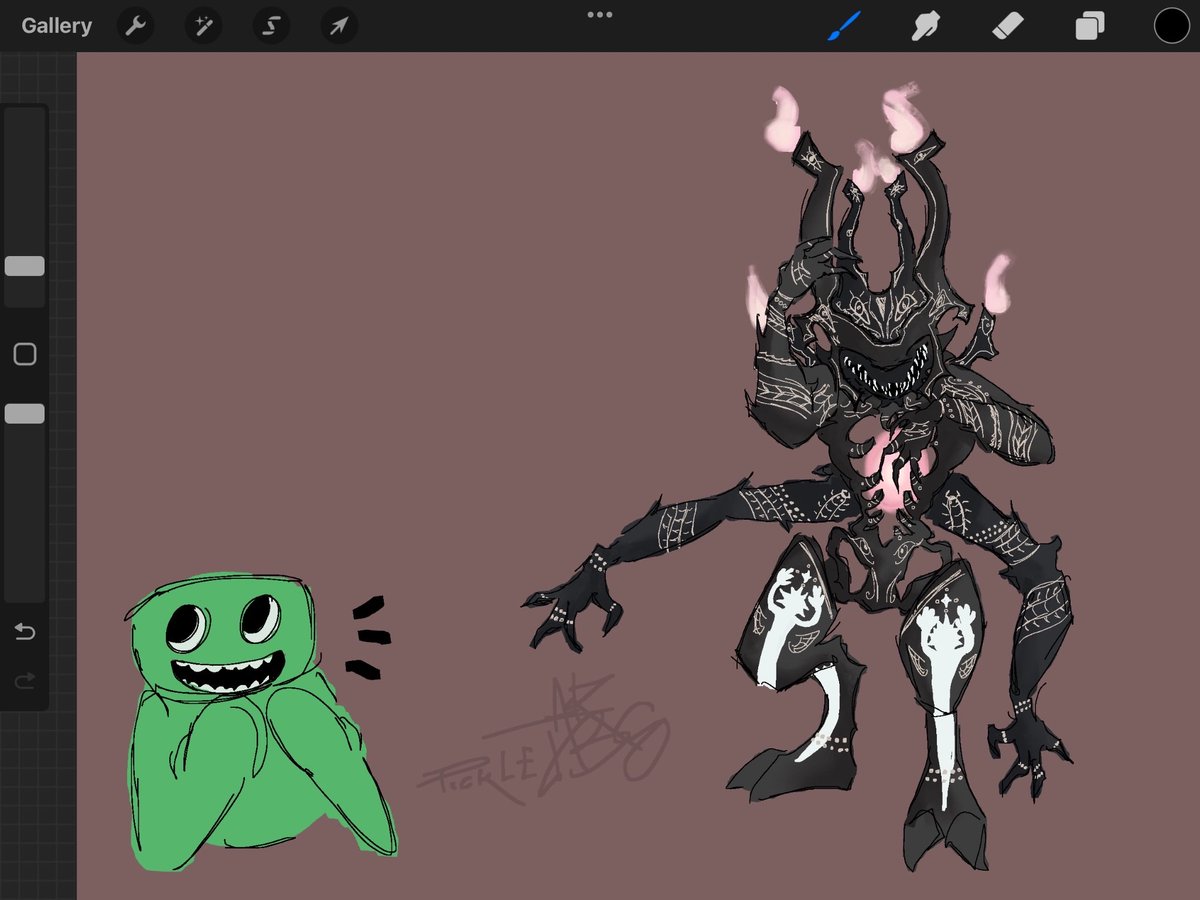Viewport: 1200px width, 900px height.
Task: Click the brush size slider handle
Action: pyautogui.click(x=24, y=266)
